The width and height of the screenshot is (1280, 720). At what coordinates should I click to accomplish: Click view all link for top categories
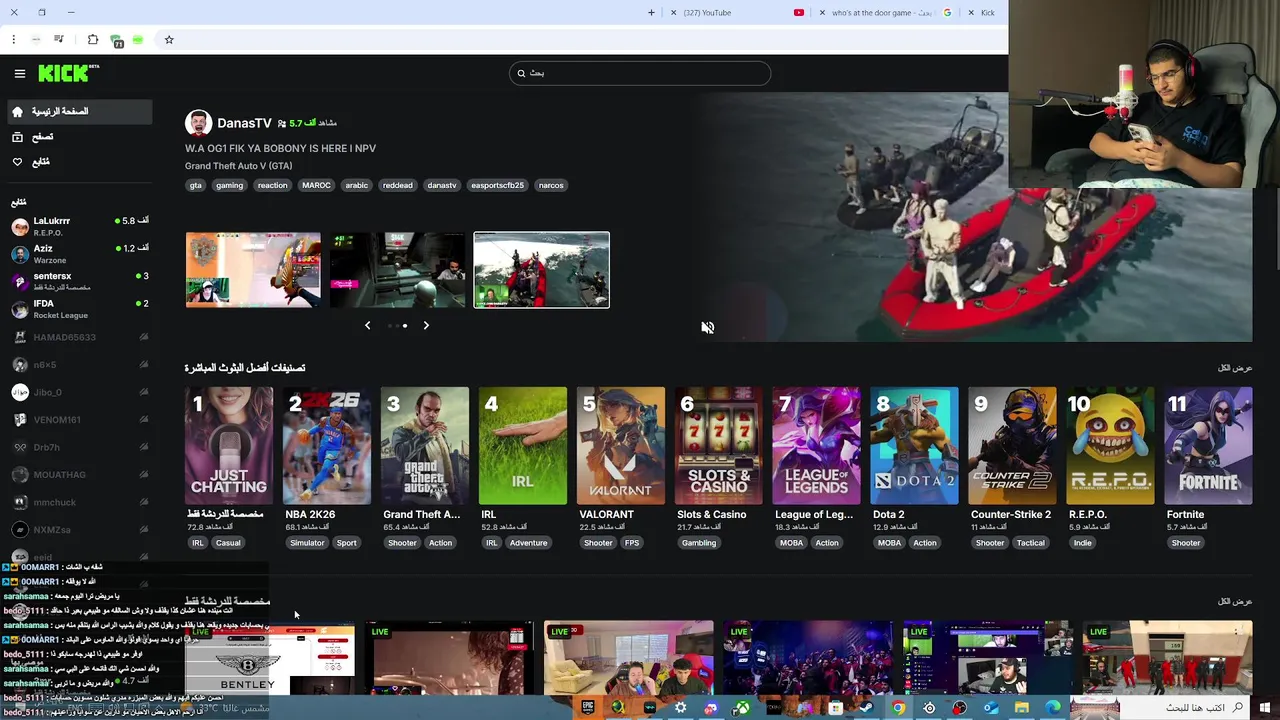click(x=1234, y=368)
